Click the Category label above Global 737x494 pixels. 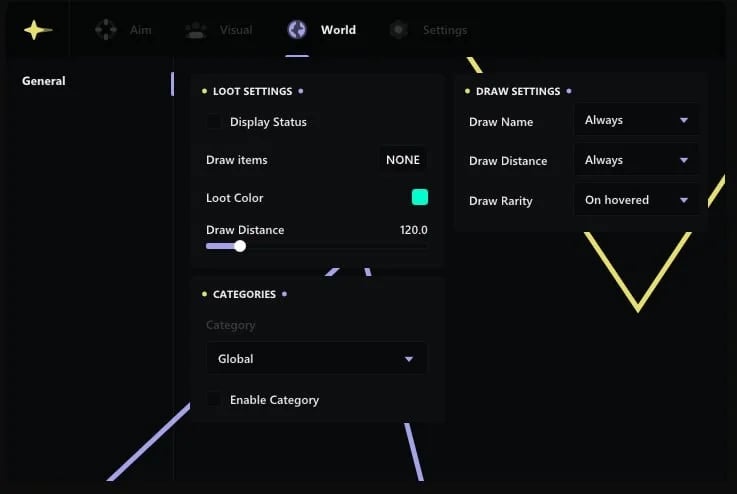(x=230, y=325)
